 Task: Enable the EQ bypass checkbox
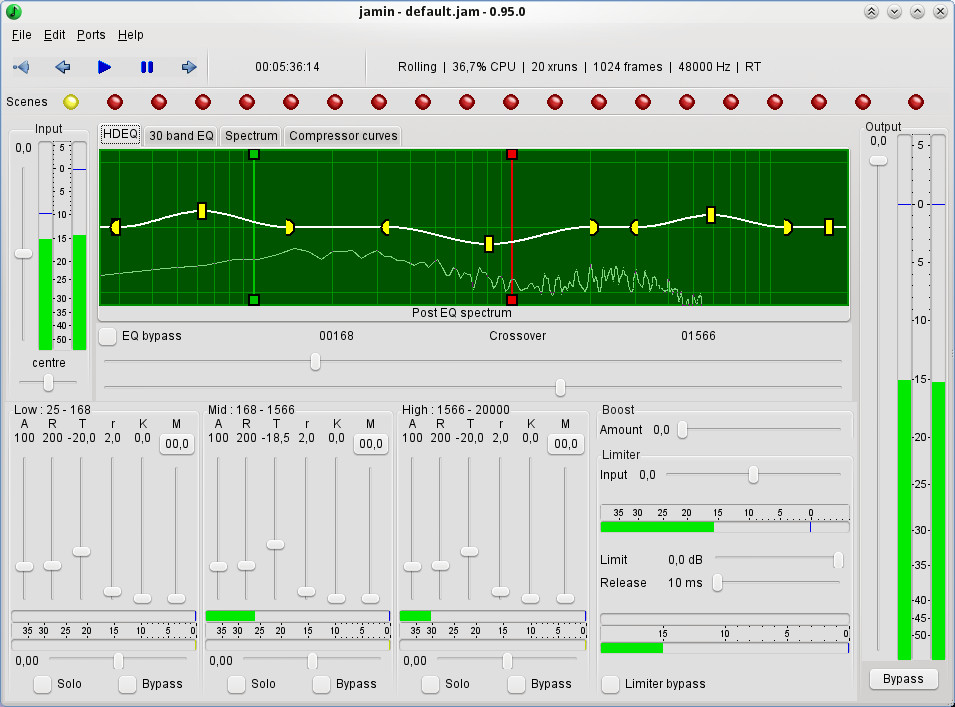[108, 336]
